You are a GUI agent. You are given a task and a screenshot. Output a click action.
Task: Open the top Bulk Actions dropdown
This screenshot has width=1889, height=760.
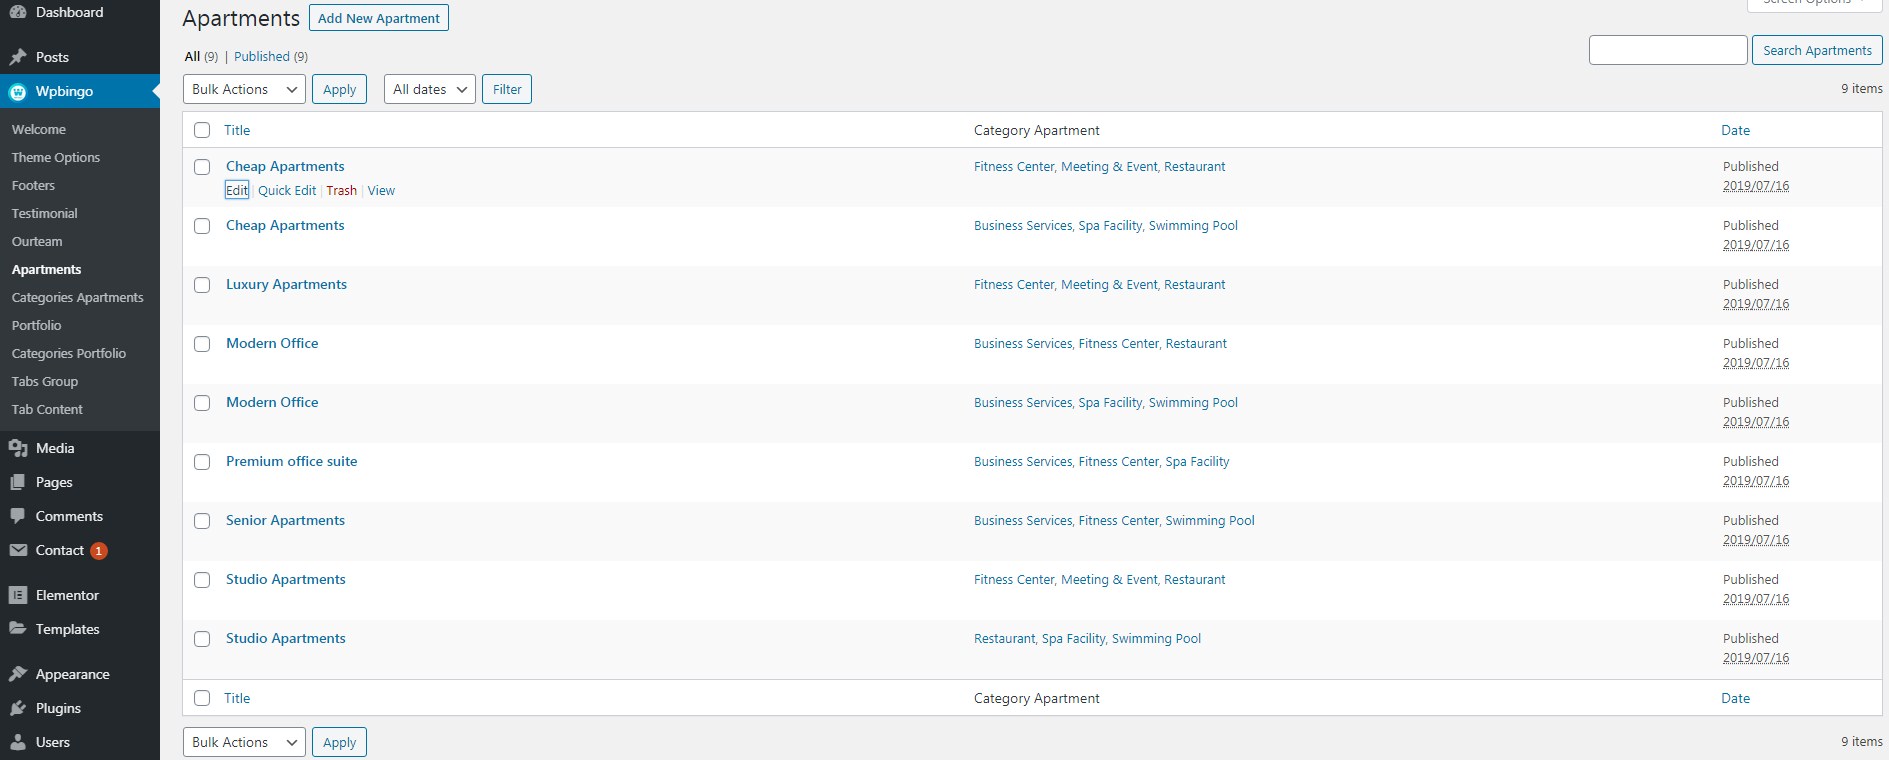click(x=244, y=89)
